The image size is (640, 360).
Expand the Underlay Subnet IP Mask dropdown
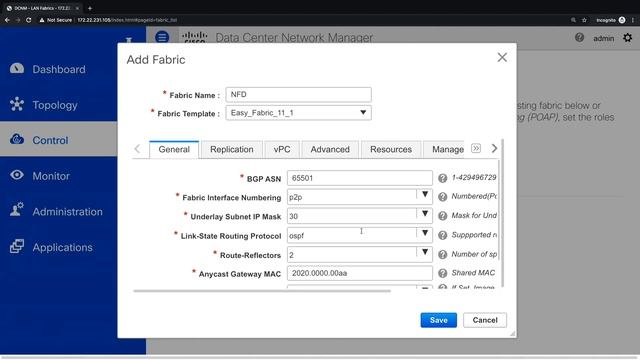[425, 214]
